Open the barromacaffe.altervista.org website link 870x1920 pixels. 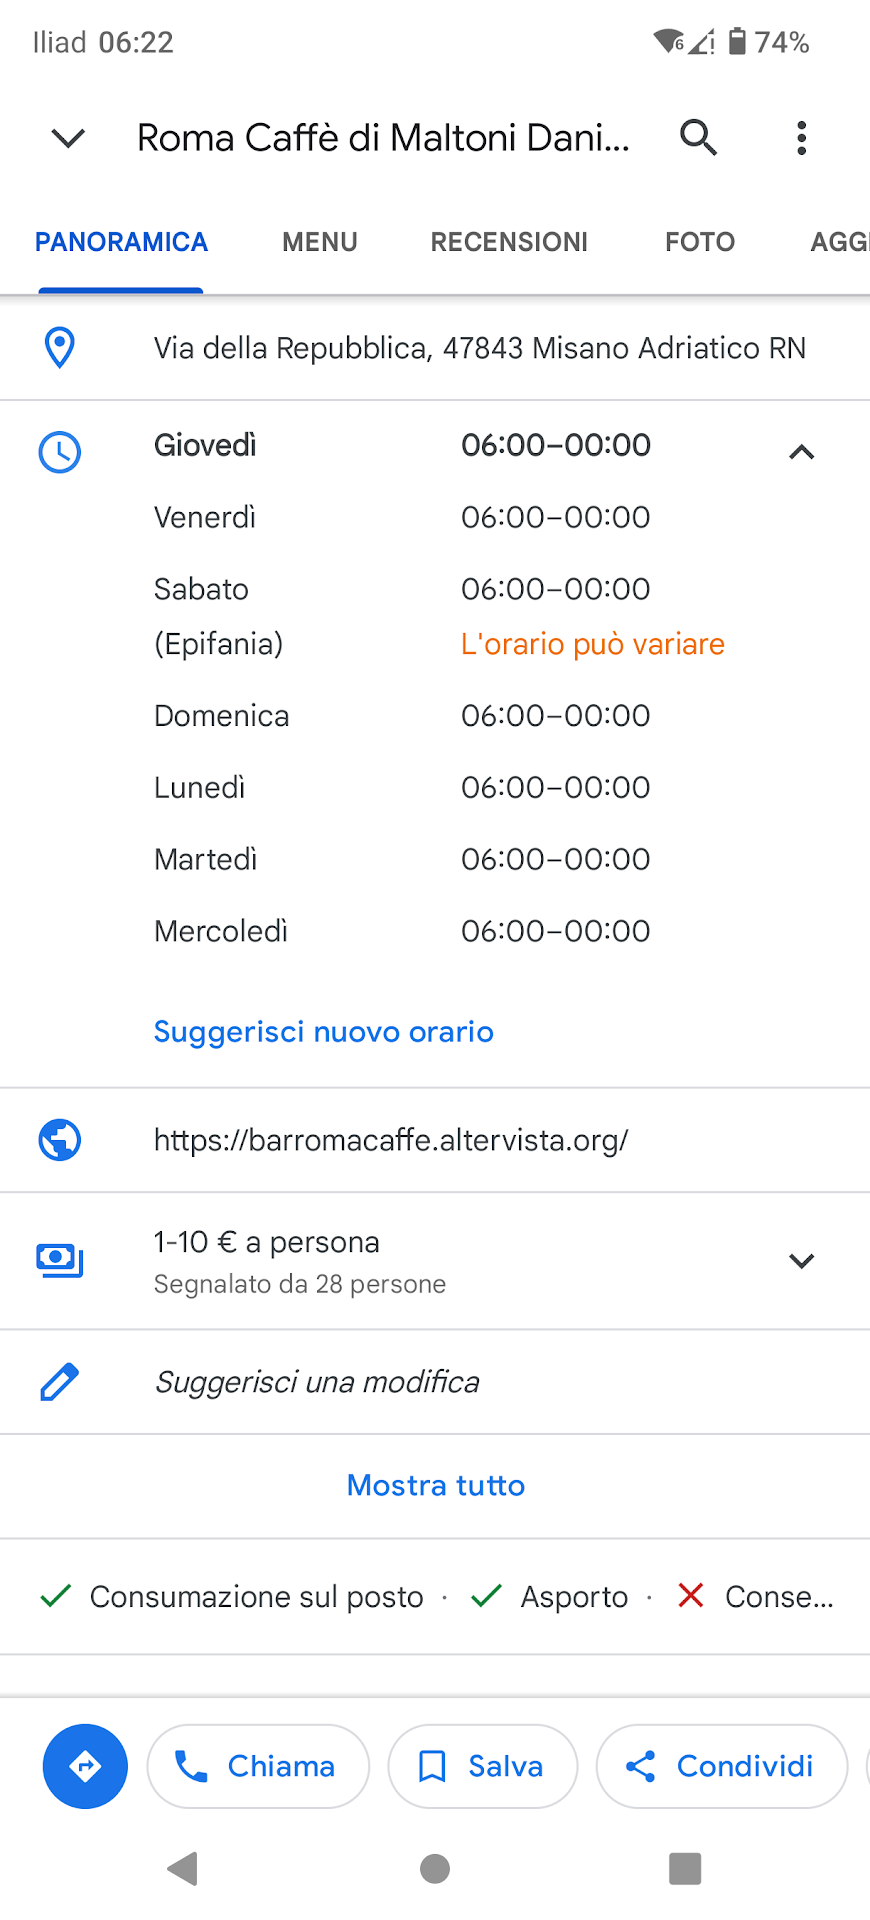click(x=391, y=1140)
